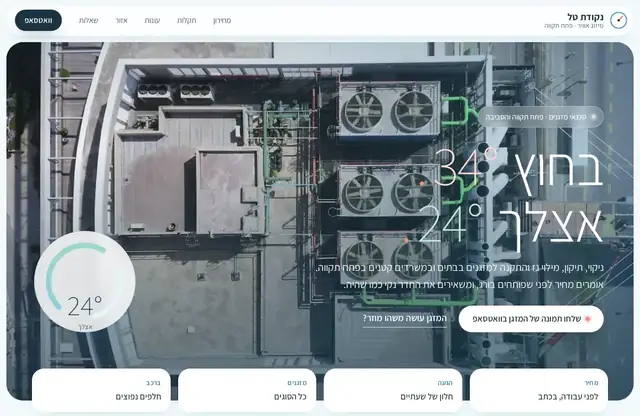Open the נקודת טל site title link
The height and width of the screenshot is (416, 640).
point(585,17)
